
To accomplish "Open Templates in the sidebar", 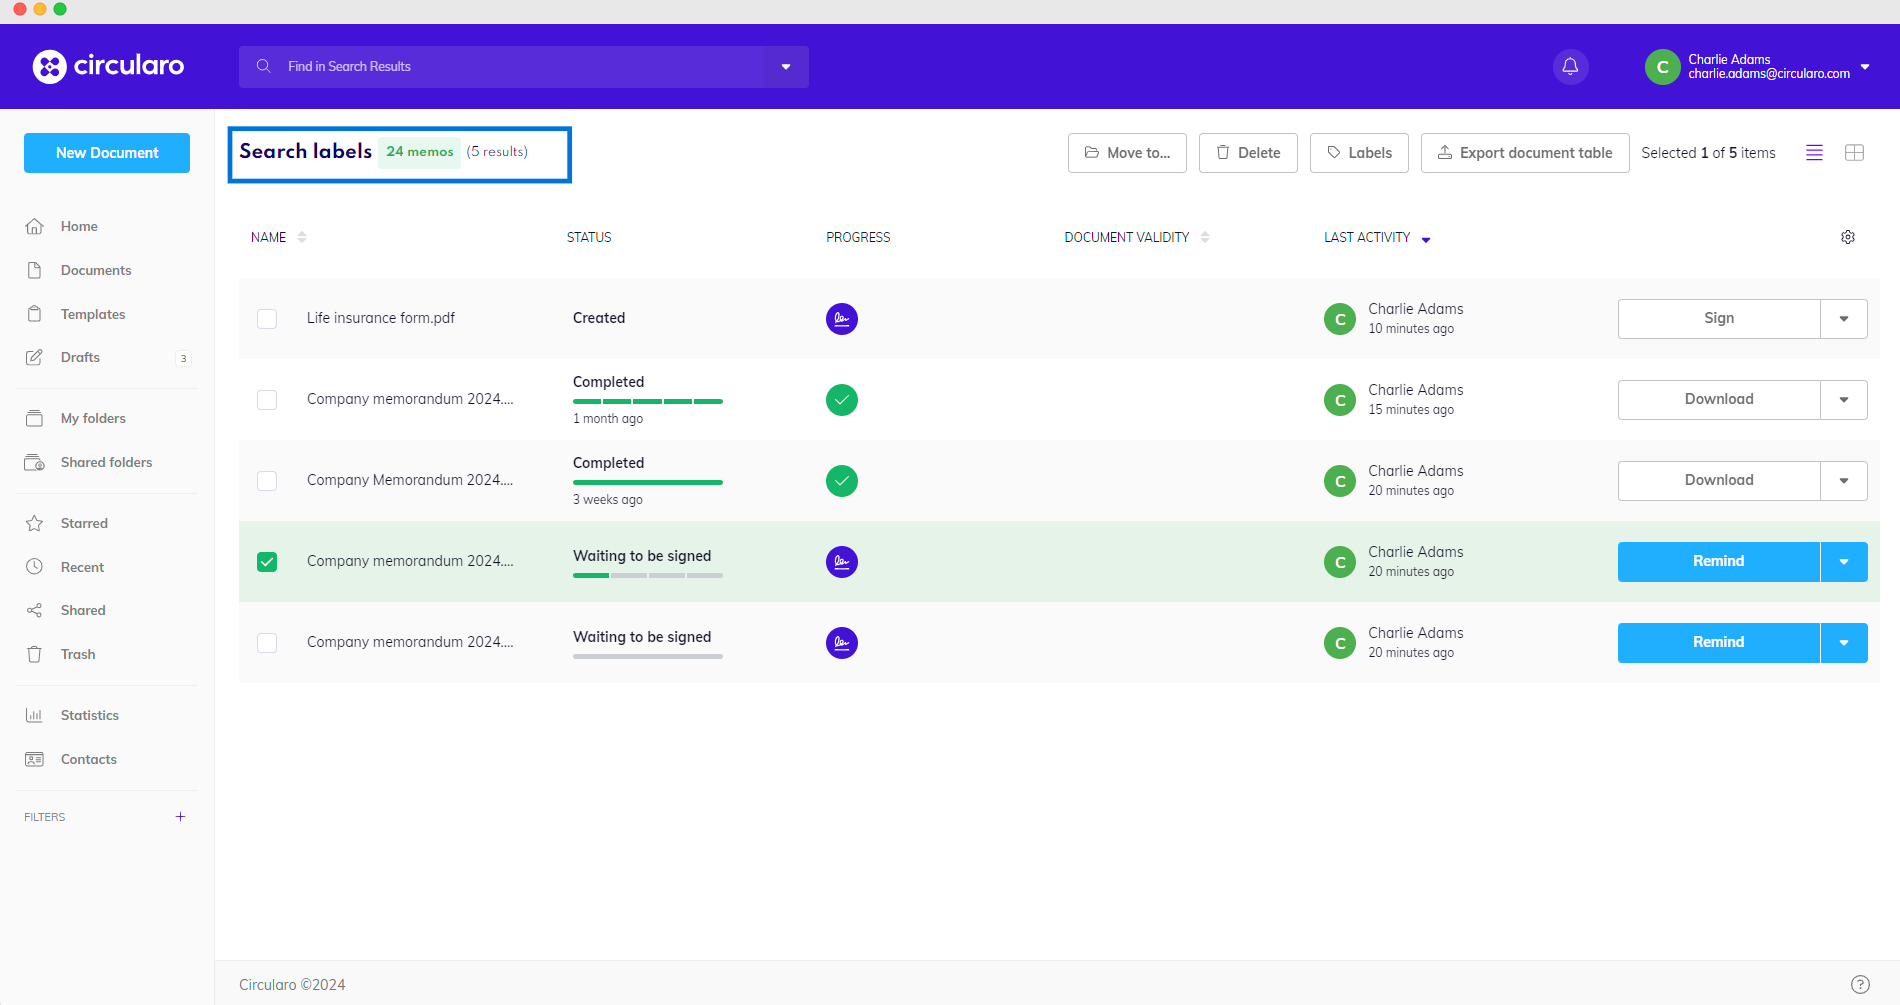I will 93,314.
